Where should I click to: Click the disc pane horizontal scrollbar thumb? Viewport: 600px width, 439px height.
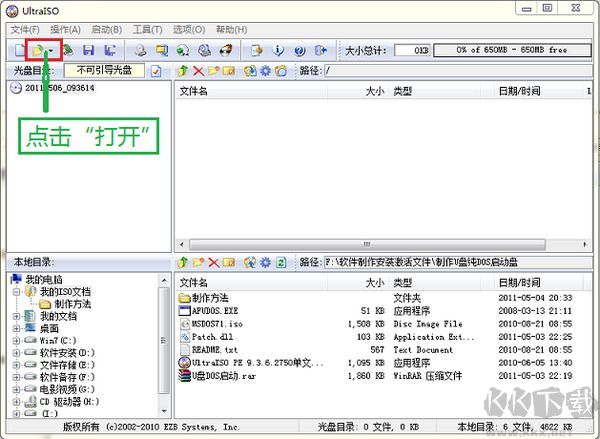(x=367, y=245)
